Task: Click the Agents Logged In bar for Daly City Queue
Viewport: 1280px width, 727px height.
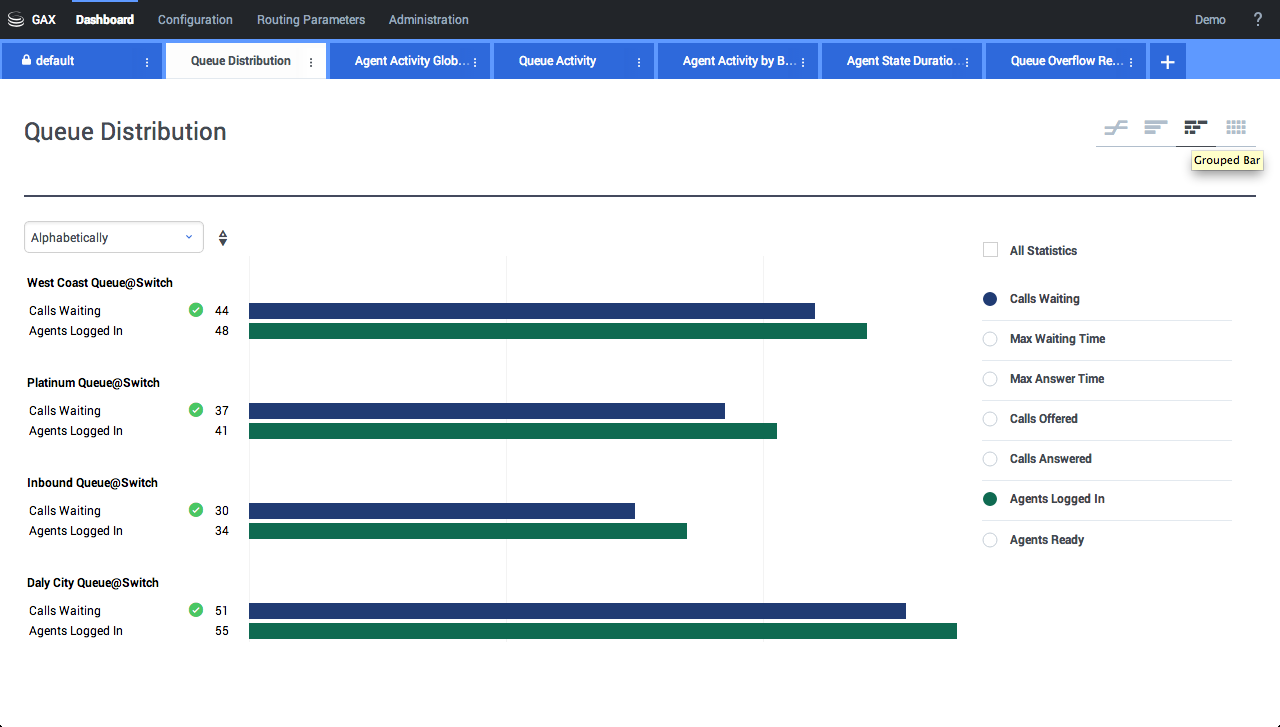Action: click(x=600, y=630)
